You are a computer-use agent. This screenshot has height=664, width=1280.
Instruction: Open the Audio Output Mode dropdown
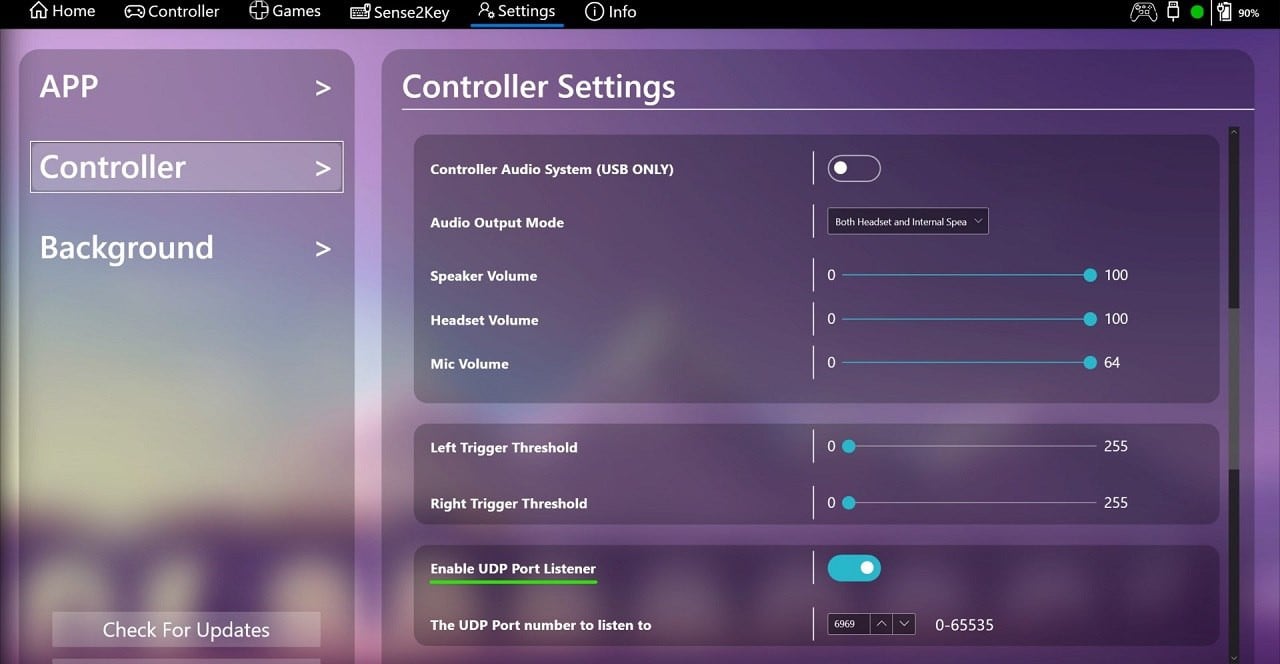pos(908,221)
